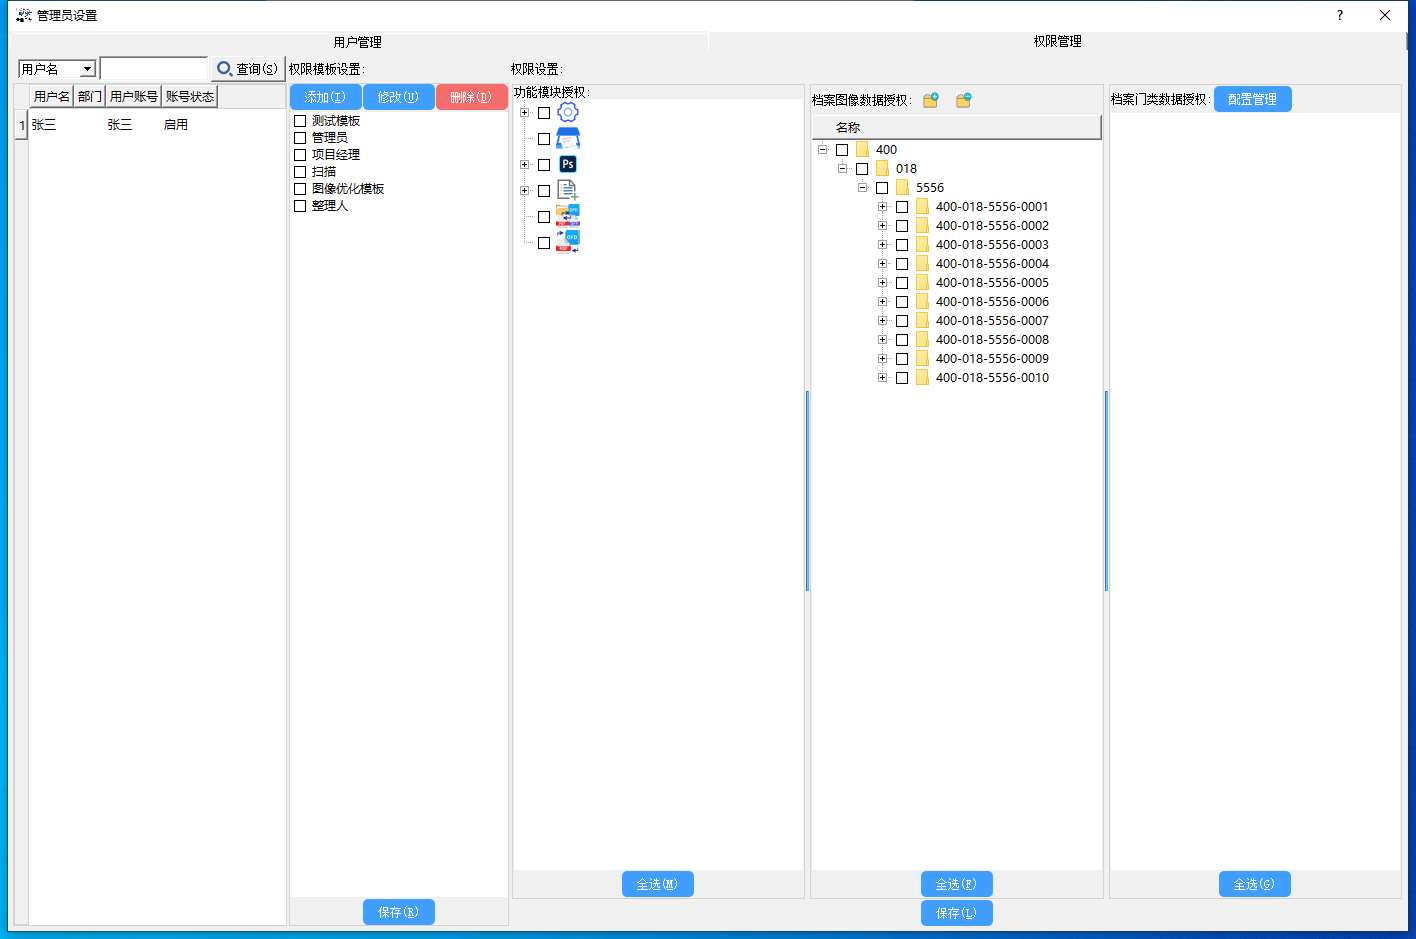Image resolution: width=1416 pixels, height=939 pixels.
Task: Enable checkbox for folder 400-018-5556-0005
Action: (x=902, y=283)
